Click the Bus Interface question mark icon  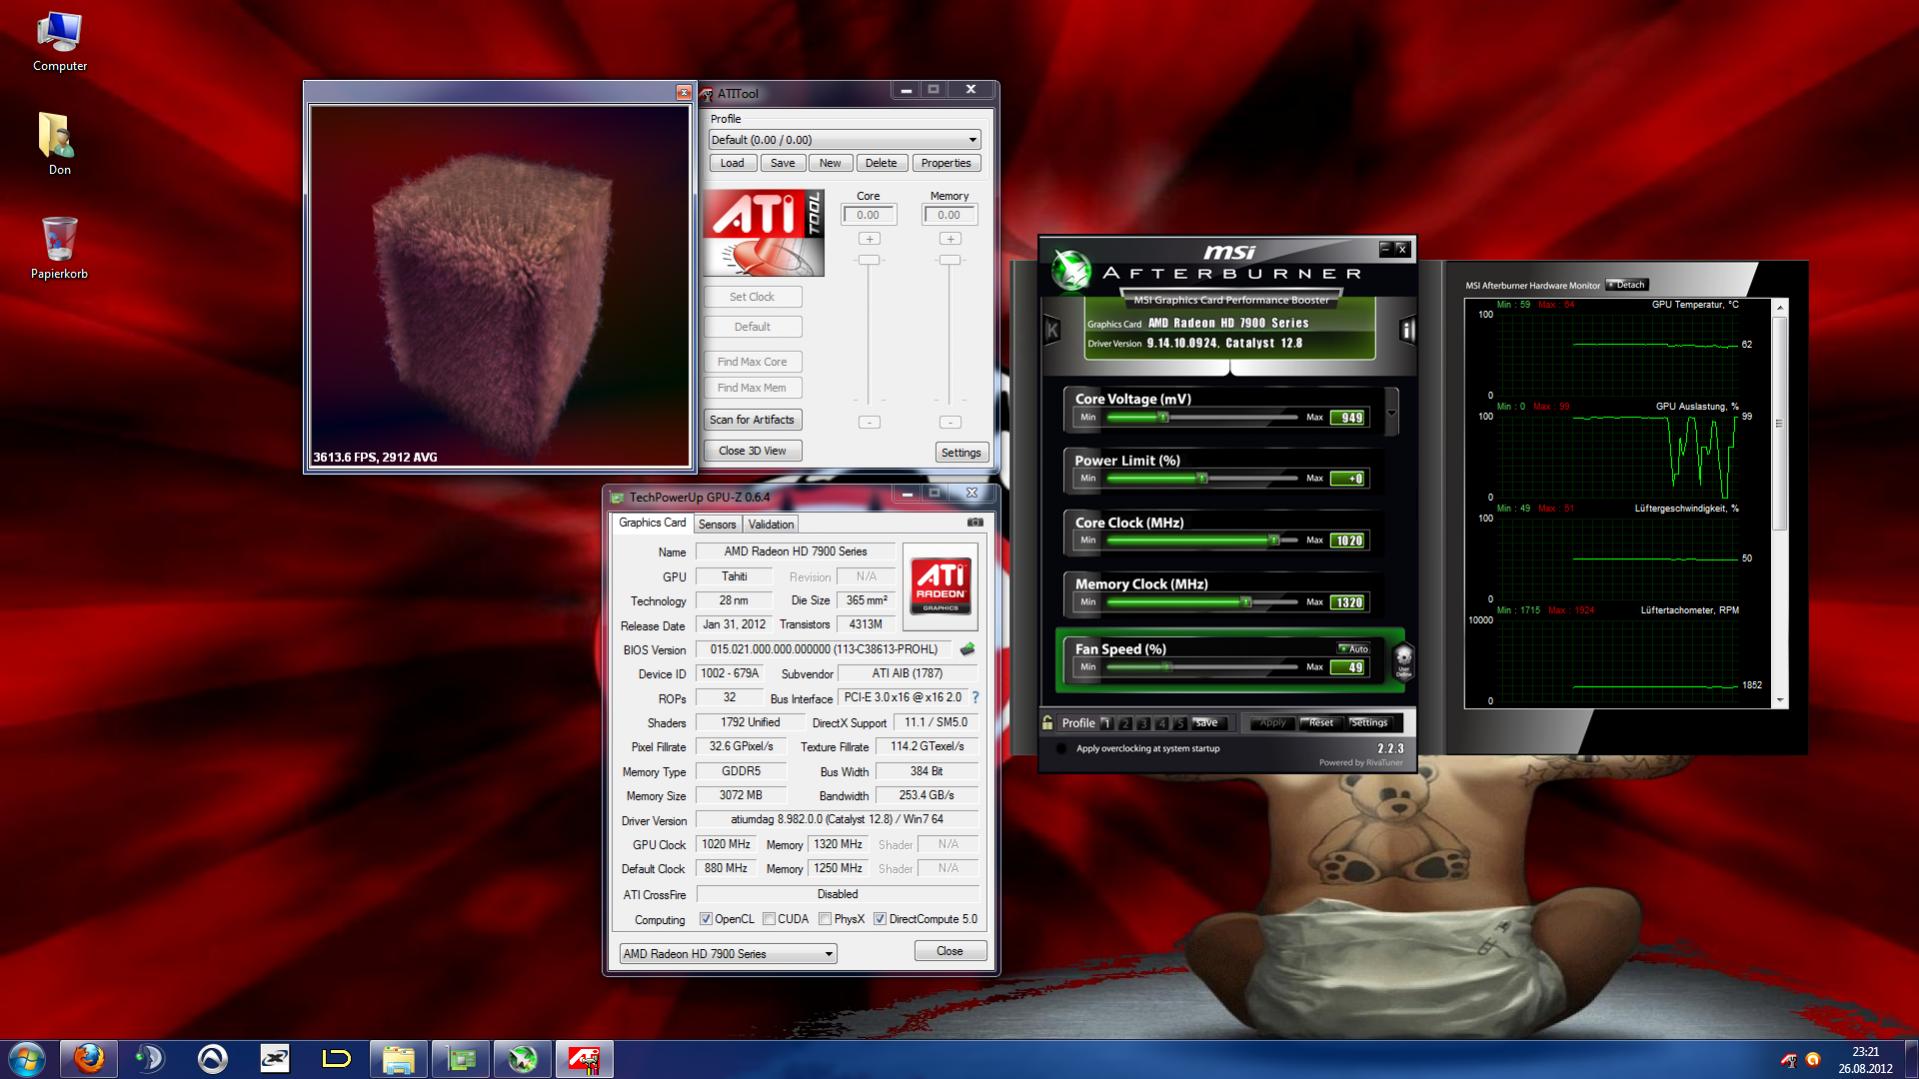pyautogui.click(x=975, y=698)
